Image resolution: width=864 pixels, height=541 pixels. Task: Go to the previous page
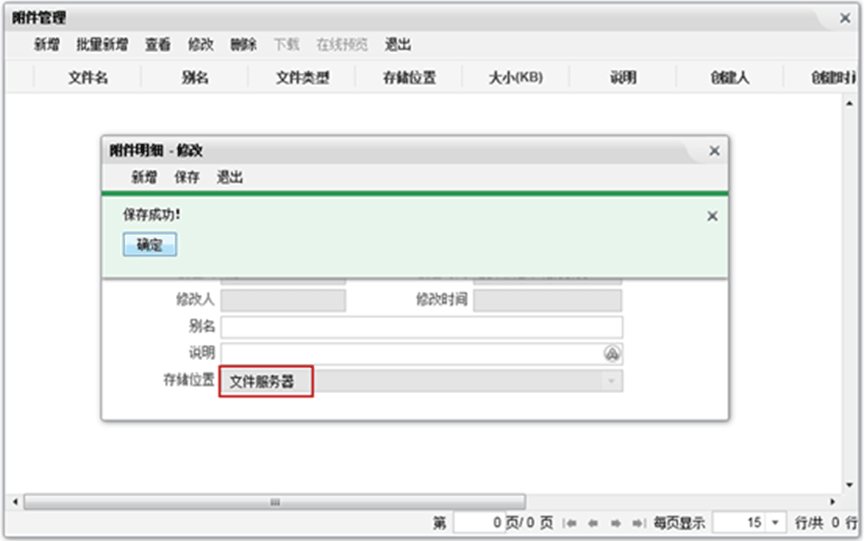click(x=593, y=523)
